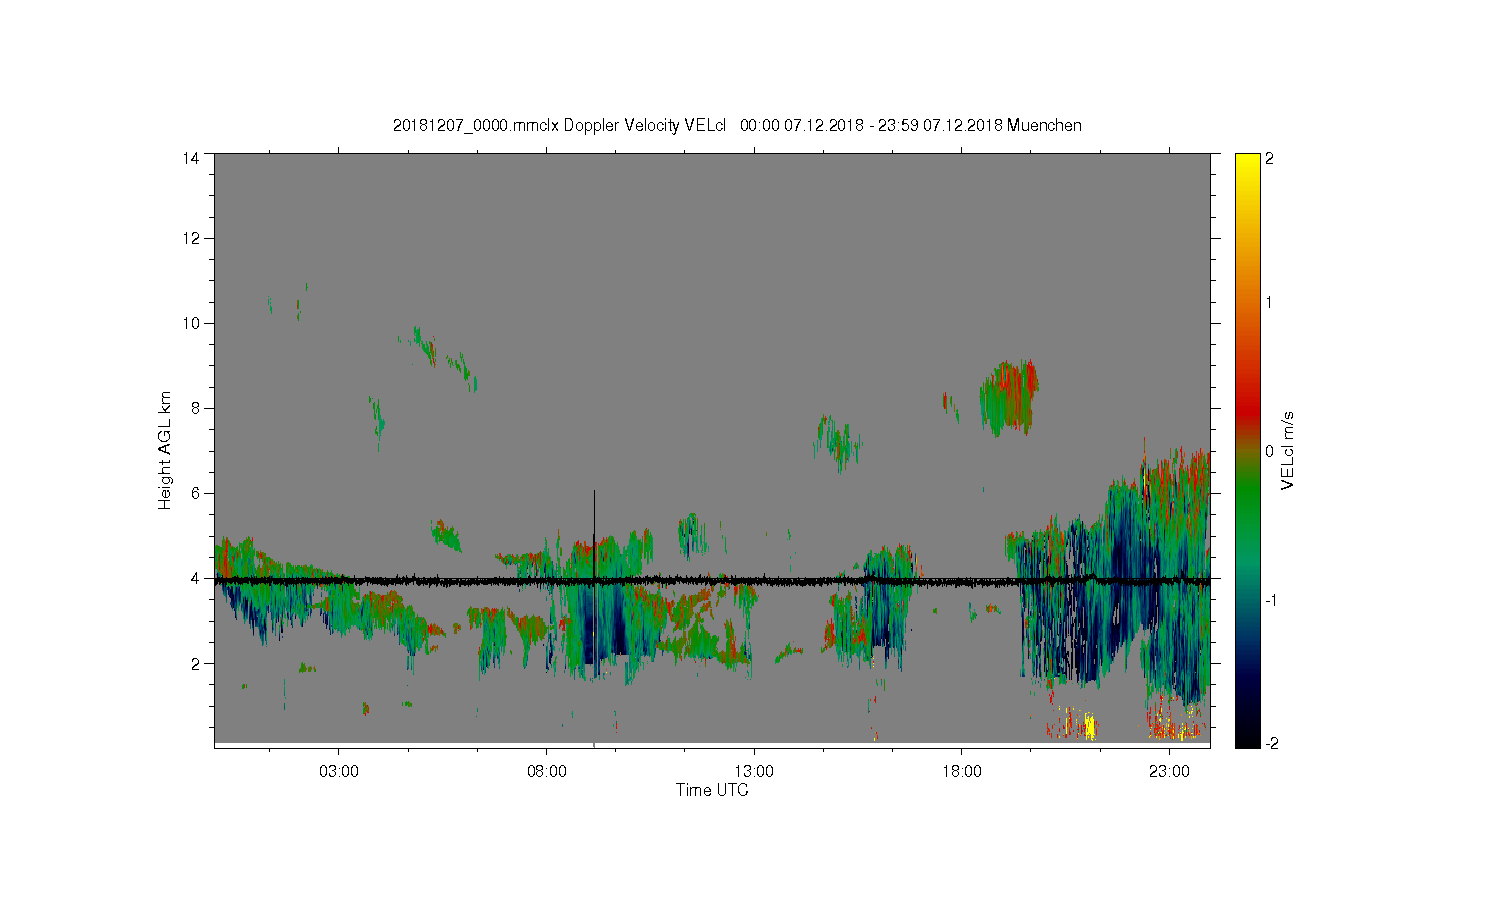The image size is (1500, 900).
Task: Click the 6 km height tick label
Action: pyautogui.click(x=194, y=493)
